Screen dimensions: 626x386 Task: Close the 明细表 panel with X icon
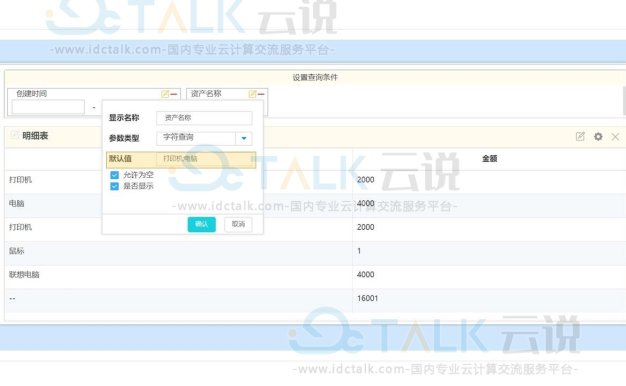click(x=615, y=137)
